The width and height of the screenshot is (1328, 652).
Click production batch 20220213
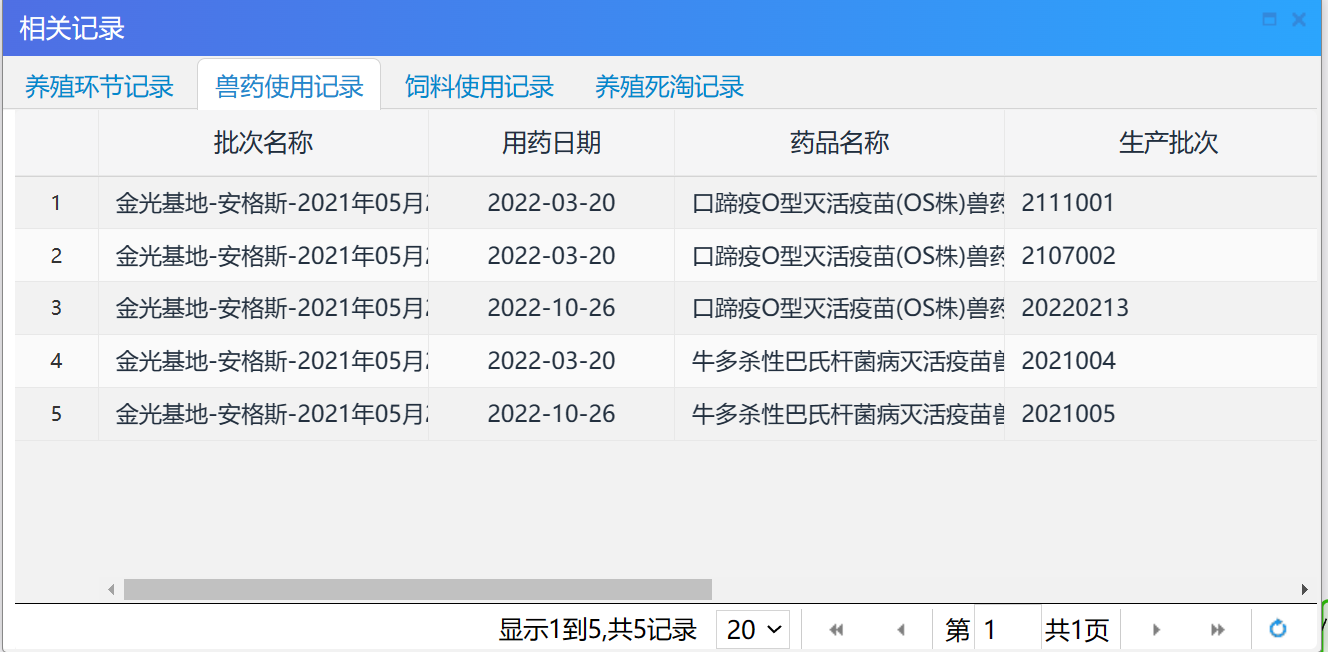click(x=1075, y=308)
